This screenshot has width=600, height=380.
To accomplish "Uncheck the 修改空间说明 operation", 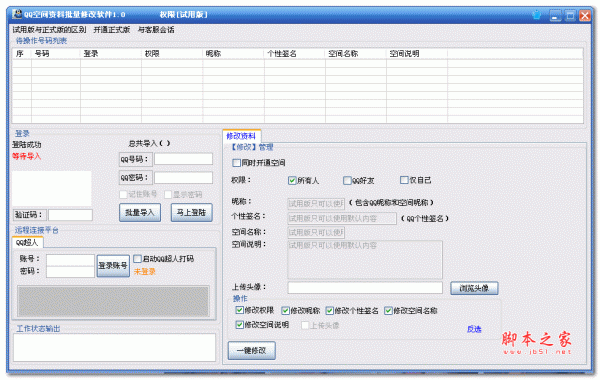I will point(240,325).
